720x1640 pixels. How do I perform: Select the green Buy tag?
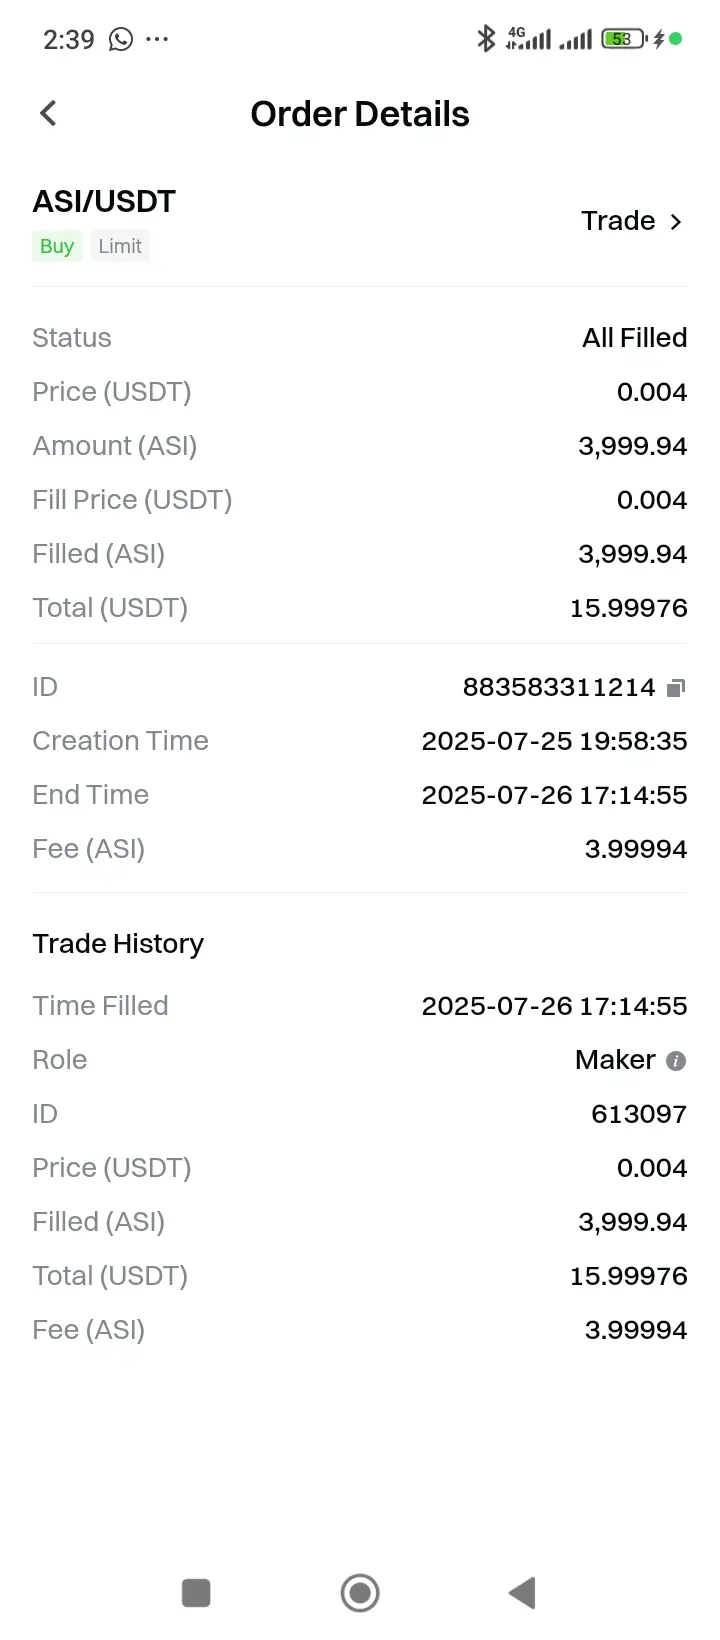coord(57,246)
